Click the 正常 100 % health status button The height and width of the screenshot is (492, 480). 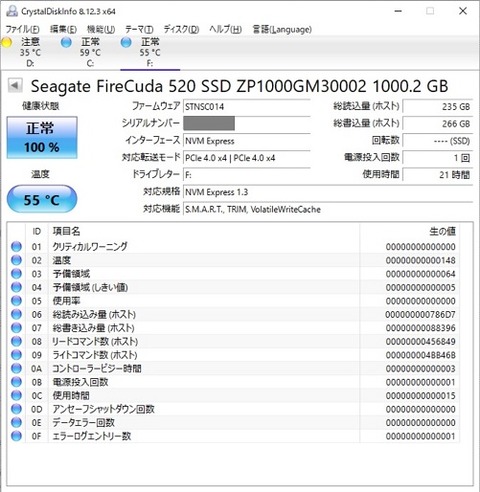tap(42, 137)
